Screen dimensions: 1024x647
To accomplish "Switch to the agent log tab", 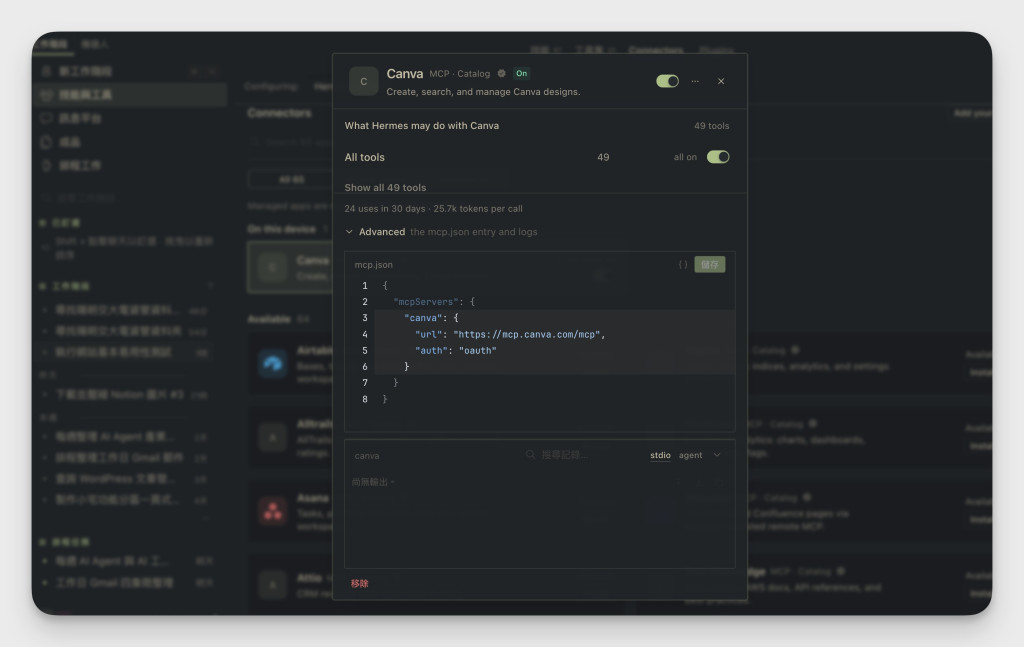I will pyautogui.click(x=690, y=455).
